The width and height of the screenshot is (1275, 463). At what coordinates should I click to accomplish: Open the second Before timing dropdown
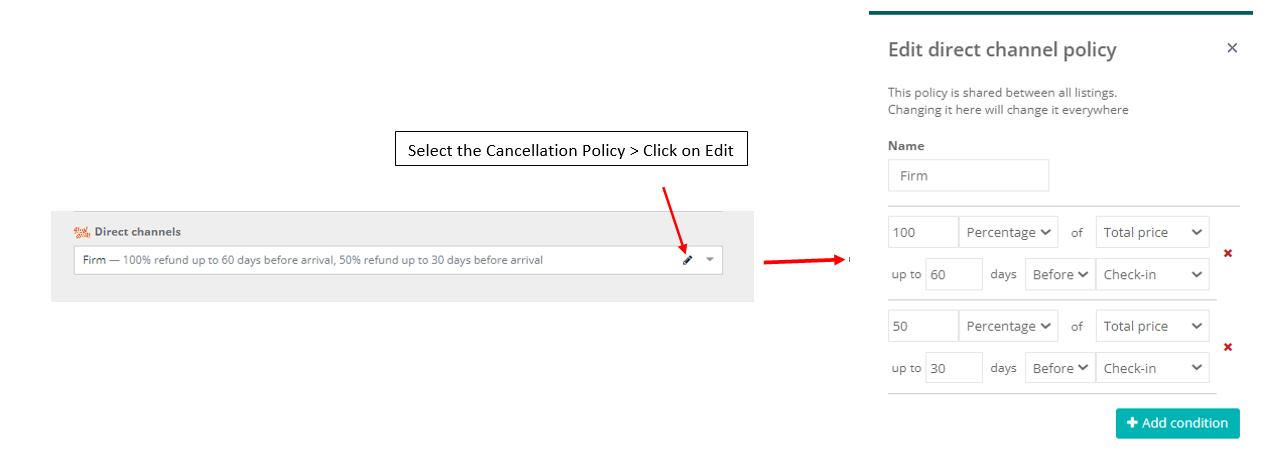[1060, 368]
